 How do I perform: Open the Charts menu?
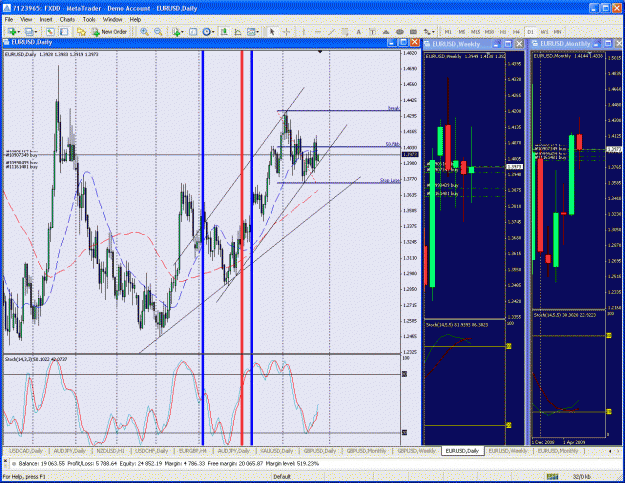coord(67,20)
